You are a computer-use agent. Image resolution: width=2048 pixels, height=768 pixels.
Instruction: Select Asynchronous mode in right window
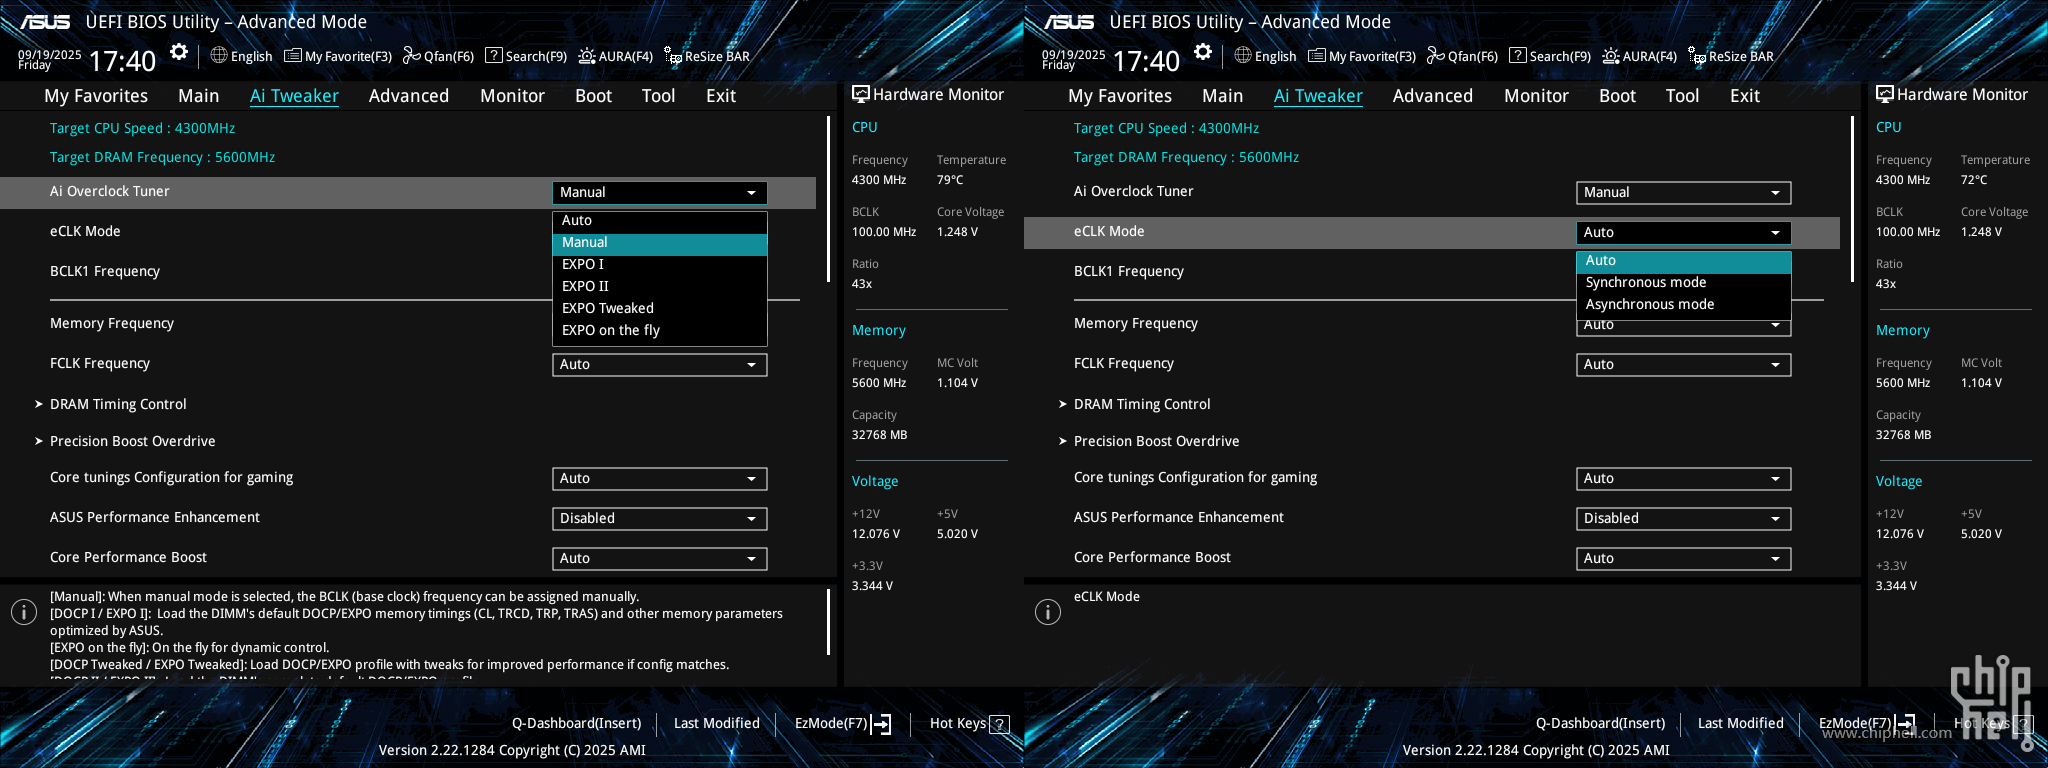point(1684,305)
